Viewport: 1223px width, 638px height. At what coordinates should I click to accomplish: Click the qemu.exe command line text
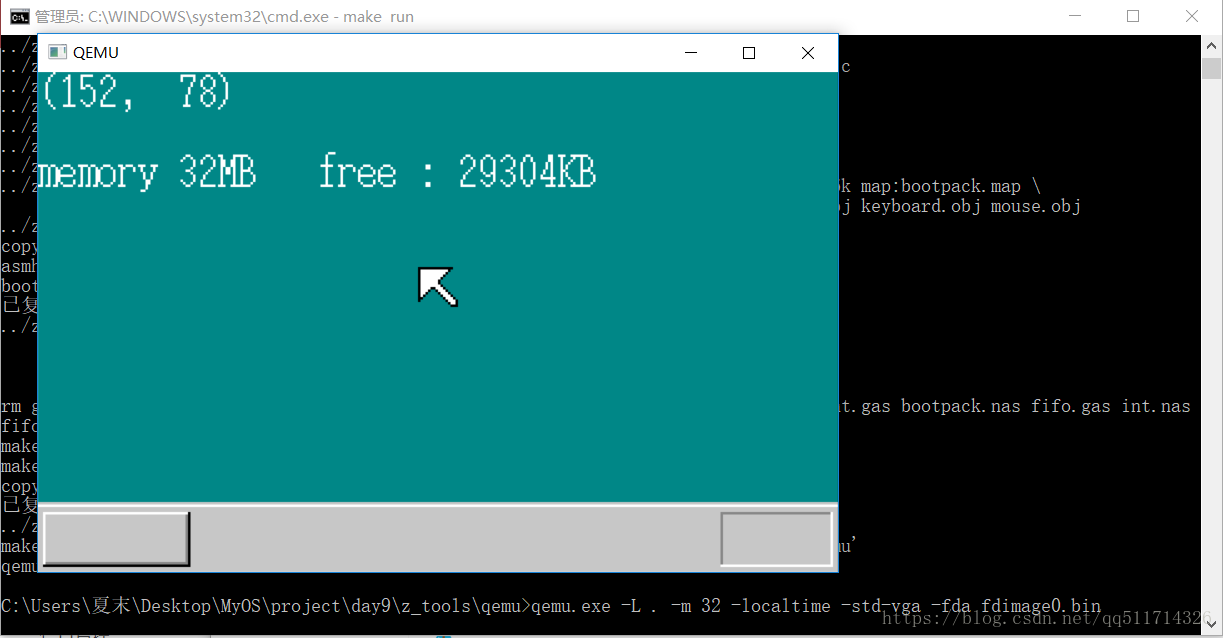(816, 606)
